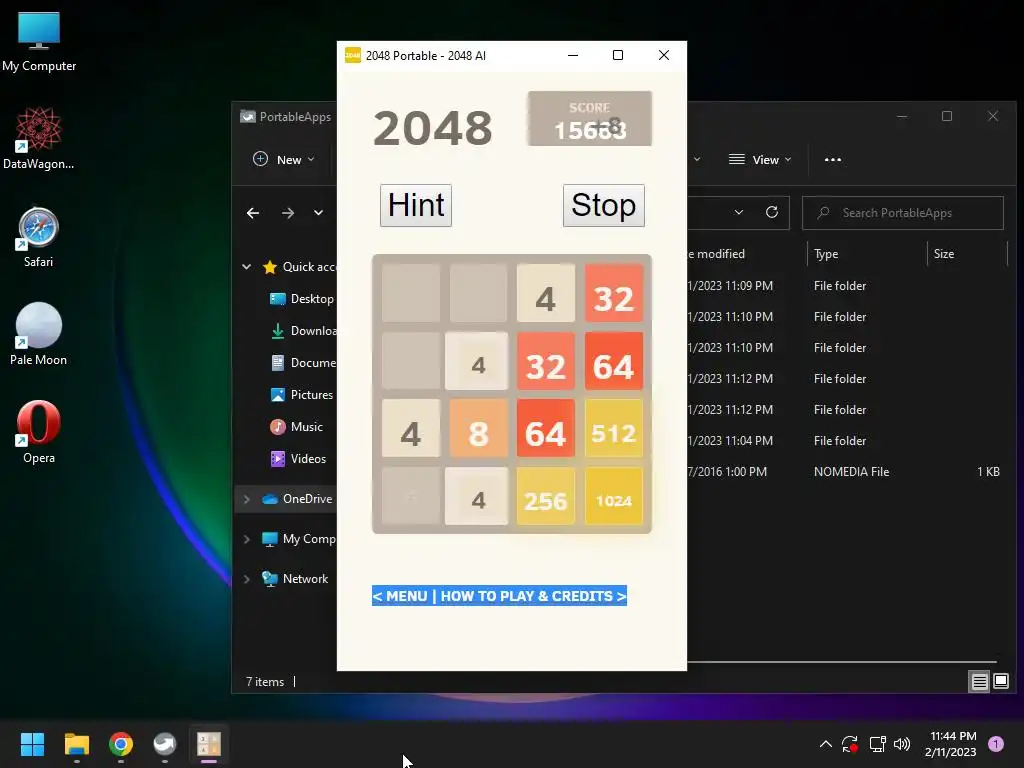
Task: Expand the My Computer tree node
Action: pyautogui.click(x=247, y=539)
